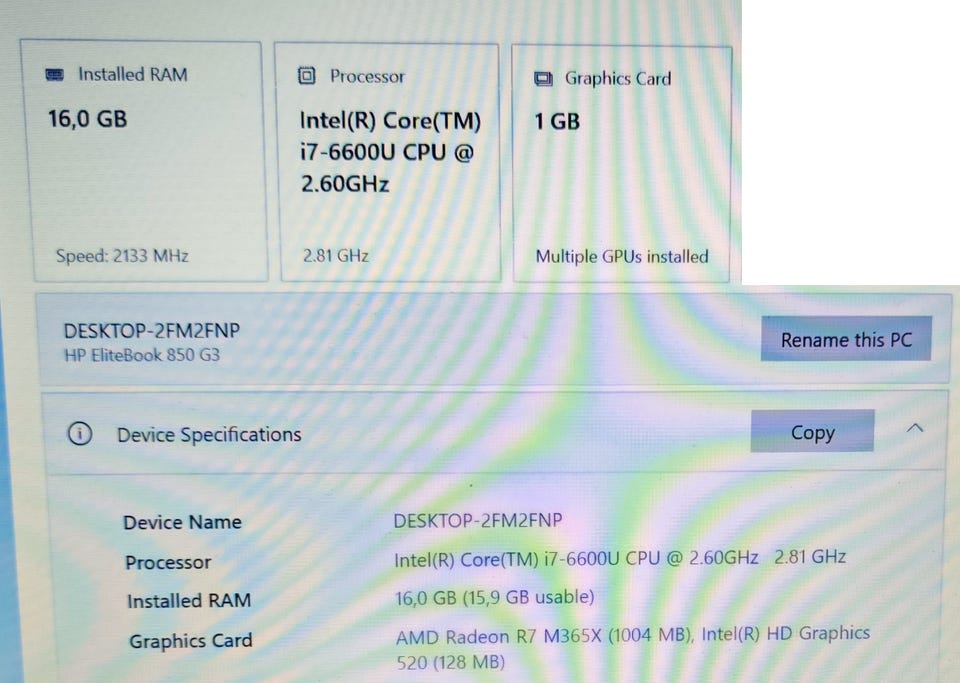Click the 2.81 GHz text in Processor card
The image size is (960, 683).
click(x=336, y=256)
